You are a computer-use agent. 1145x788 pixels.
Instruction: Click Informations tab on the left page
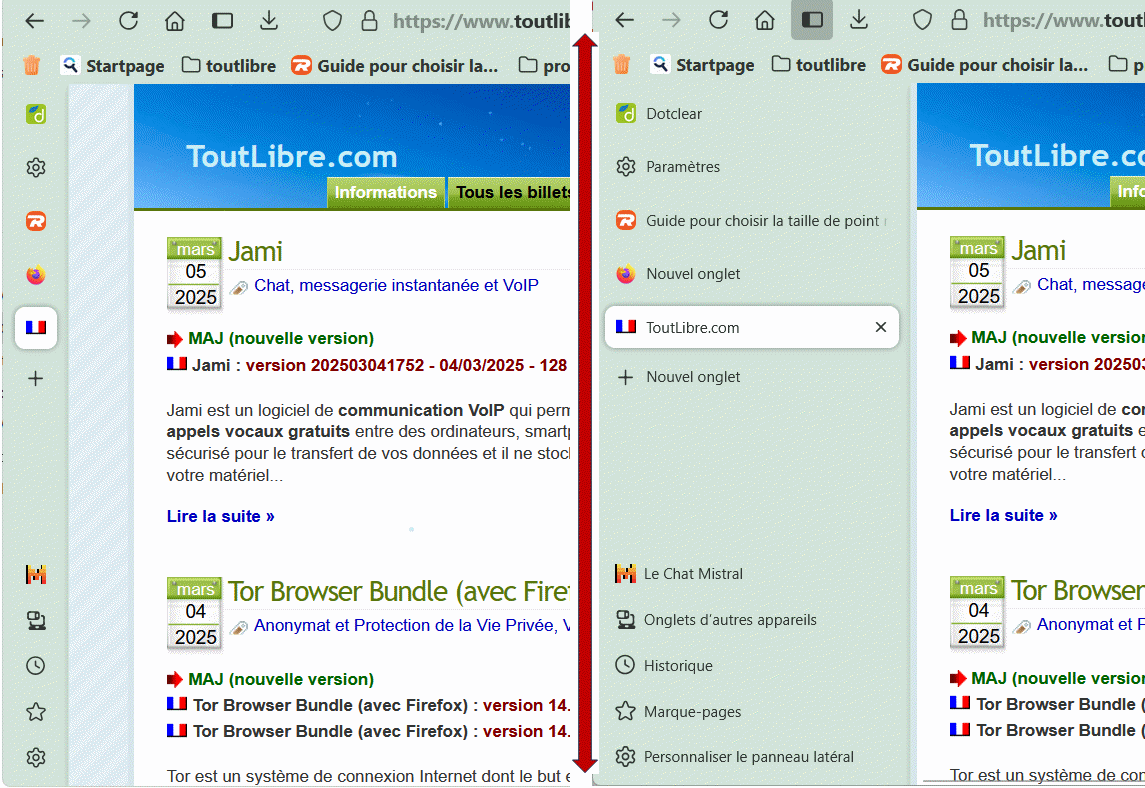point(386,193)
